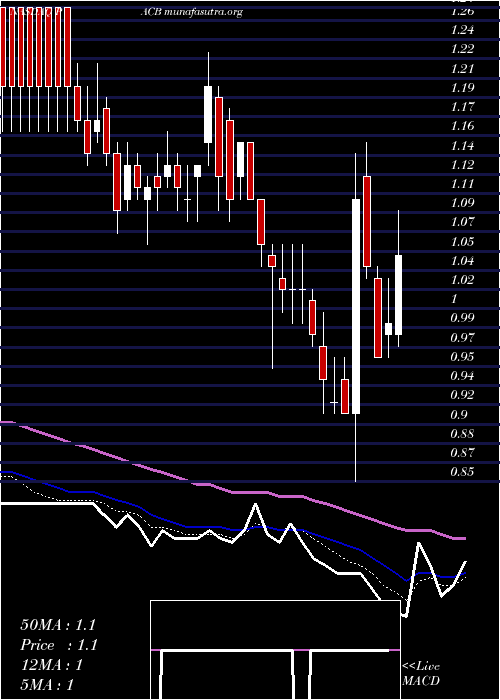
Task: Click the 1.07 price axis label
Action: [x=462, y=222]
